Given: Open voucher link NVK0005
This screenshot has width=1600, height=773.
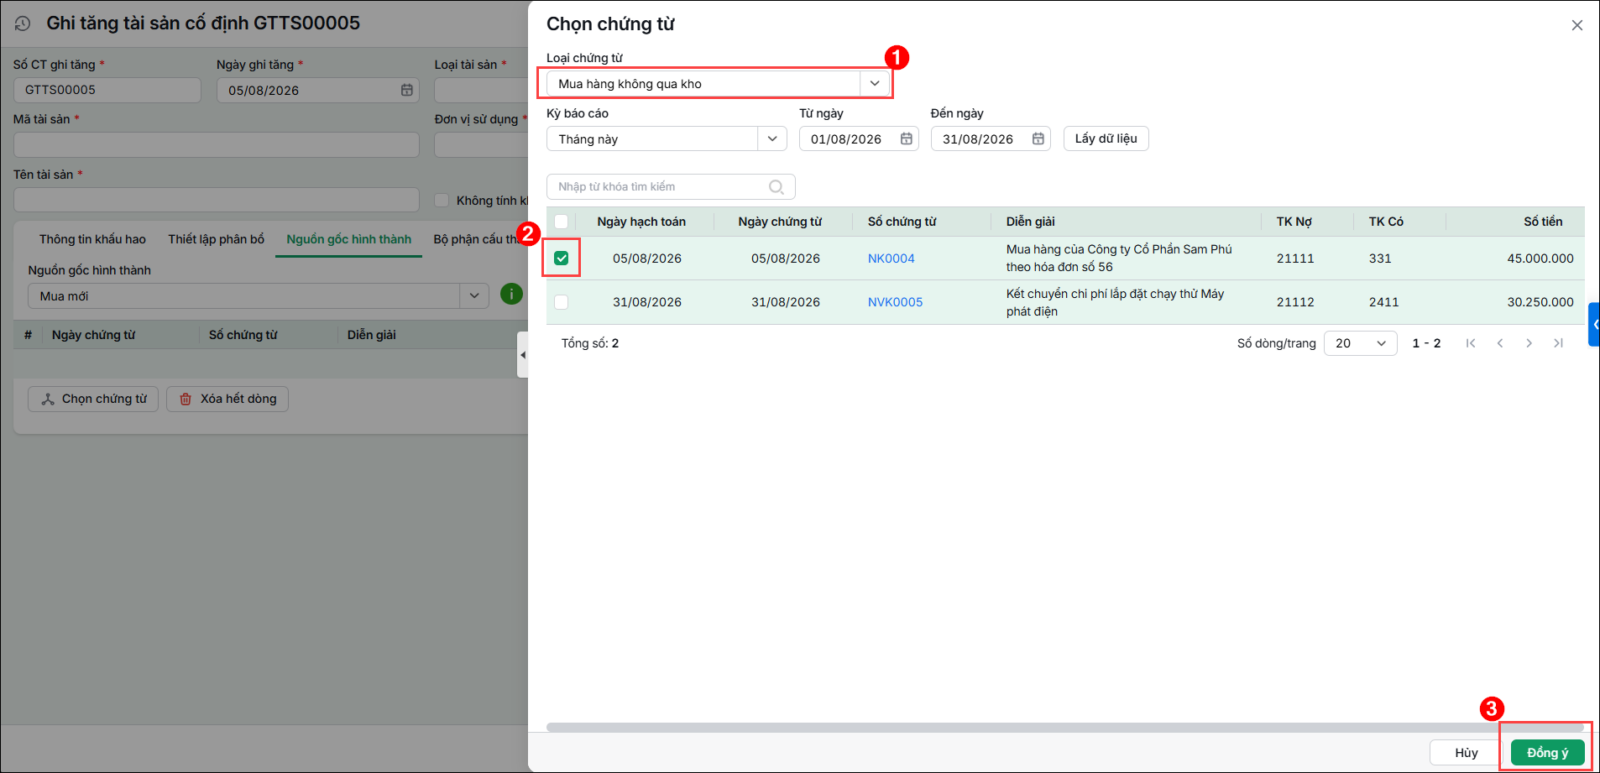Looking at the screenshot, I should coord(895,302).
